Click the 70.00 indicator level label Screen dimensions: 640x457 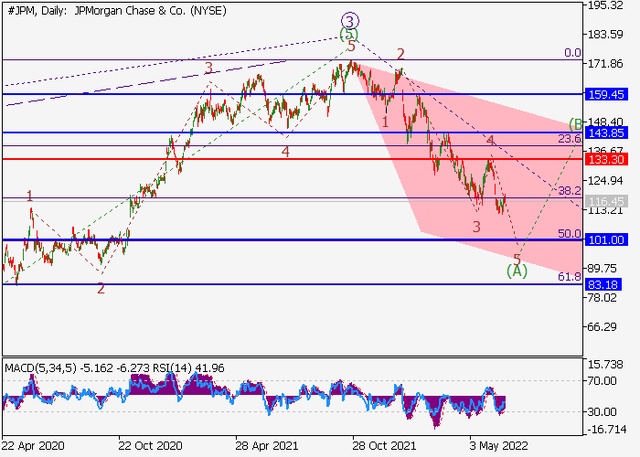click(602, 381)
